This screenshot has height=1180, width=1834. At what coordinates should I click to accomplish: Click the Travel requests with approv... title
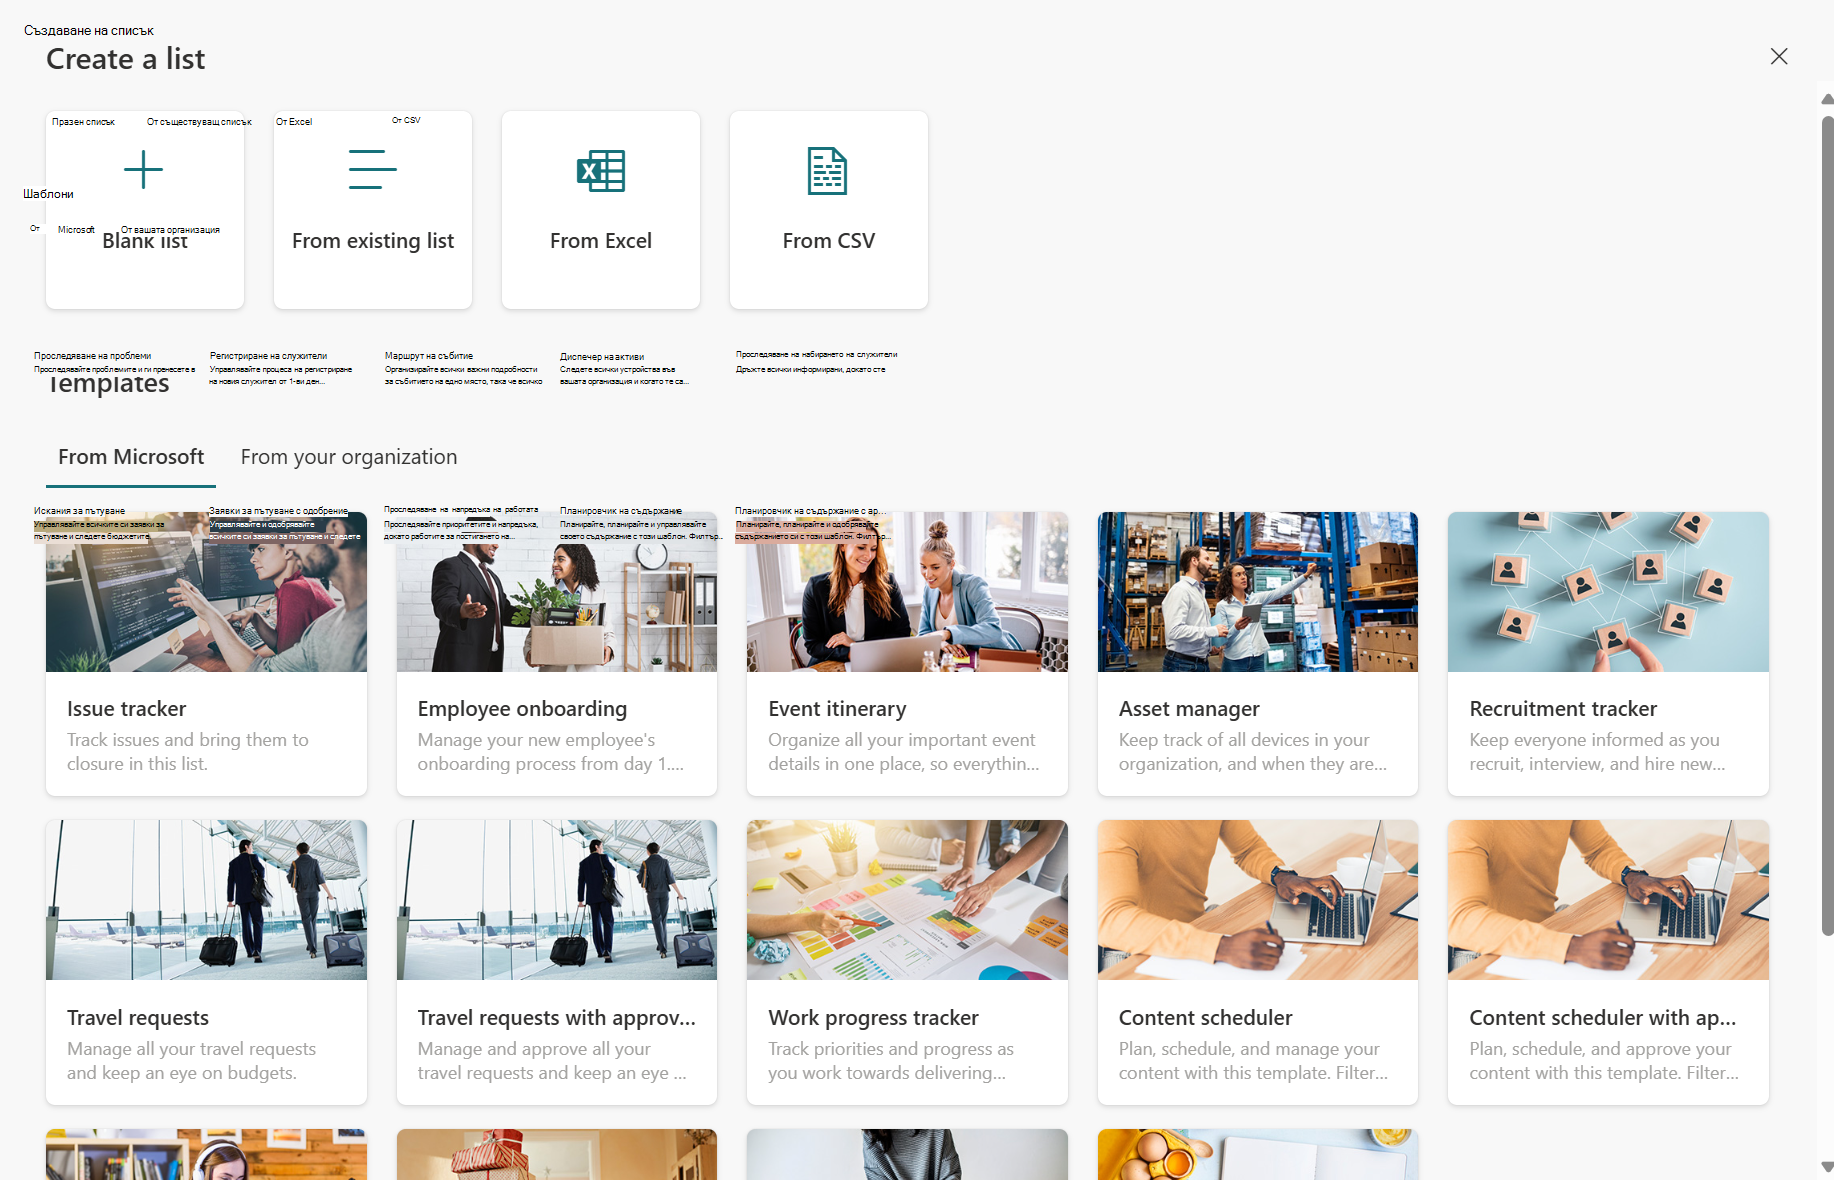[x=557, y=1018]
